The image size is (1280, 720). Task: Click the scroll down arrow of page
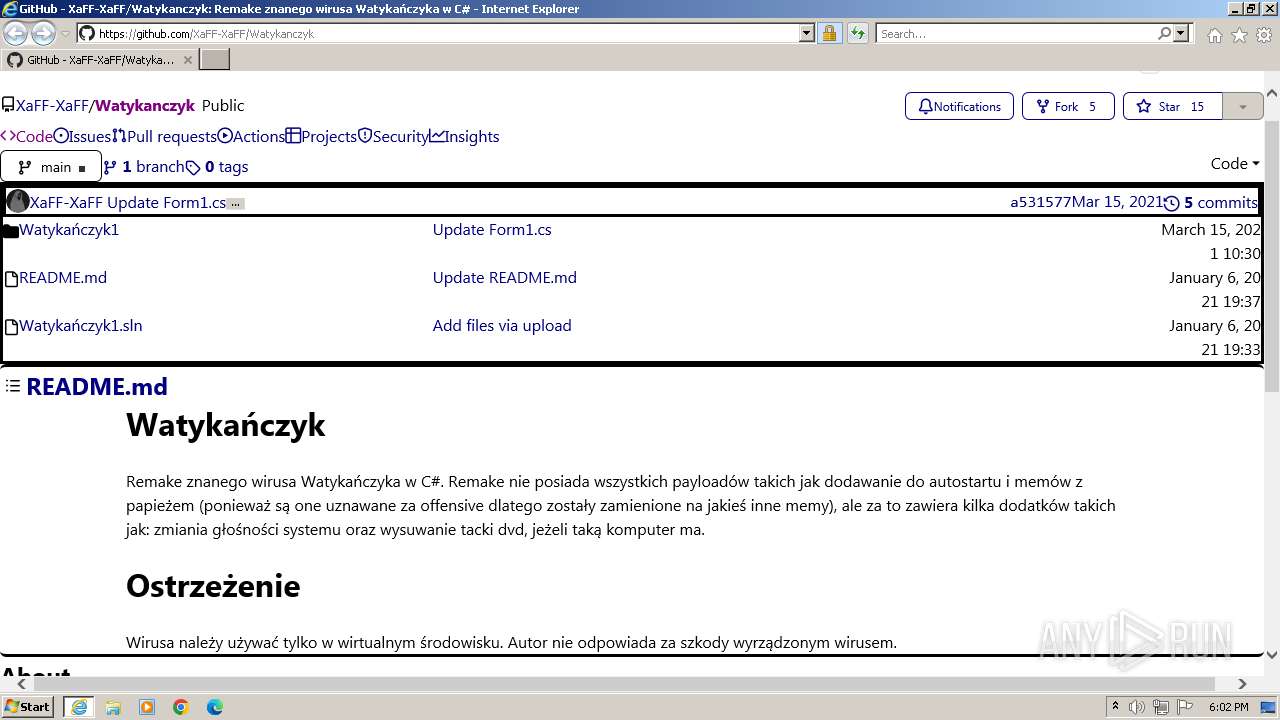tap(1272, 655)
